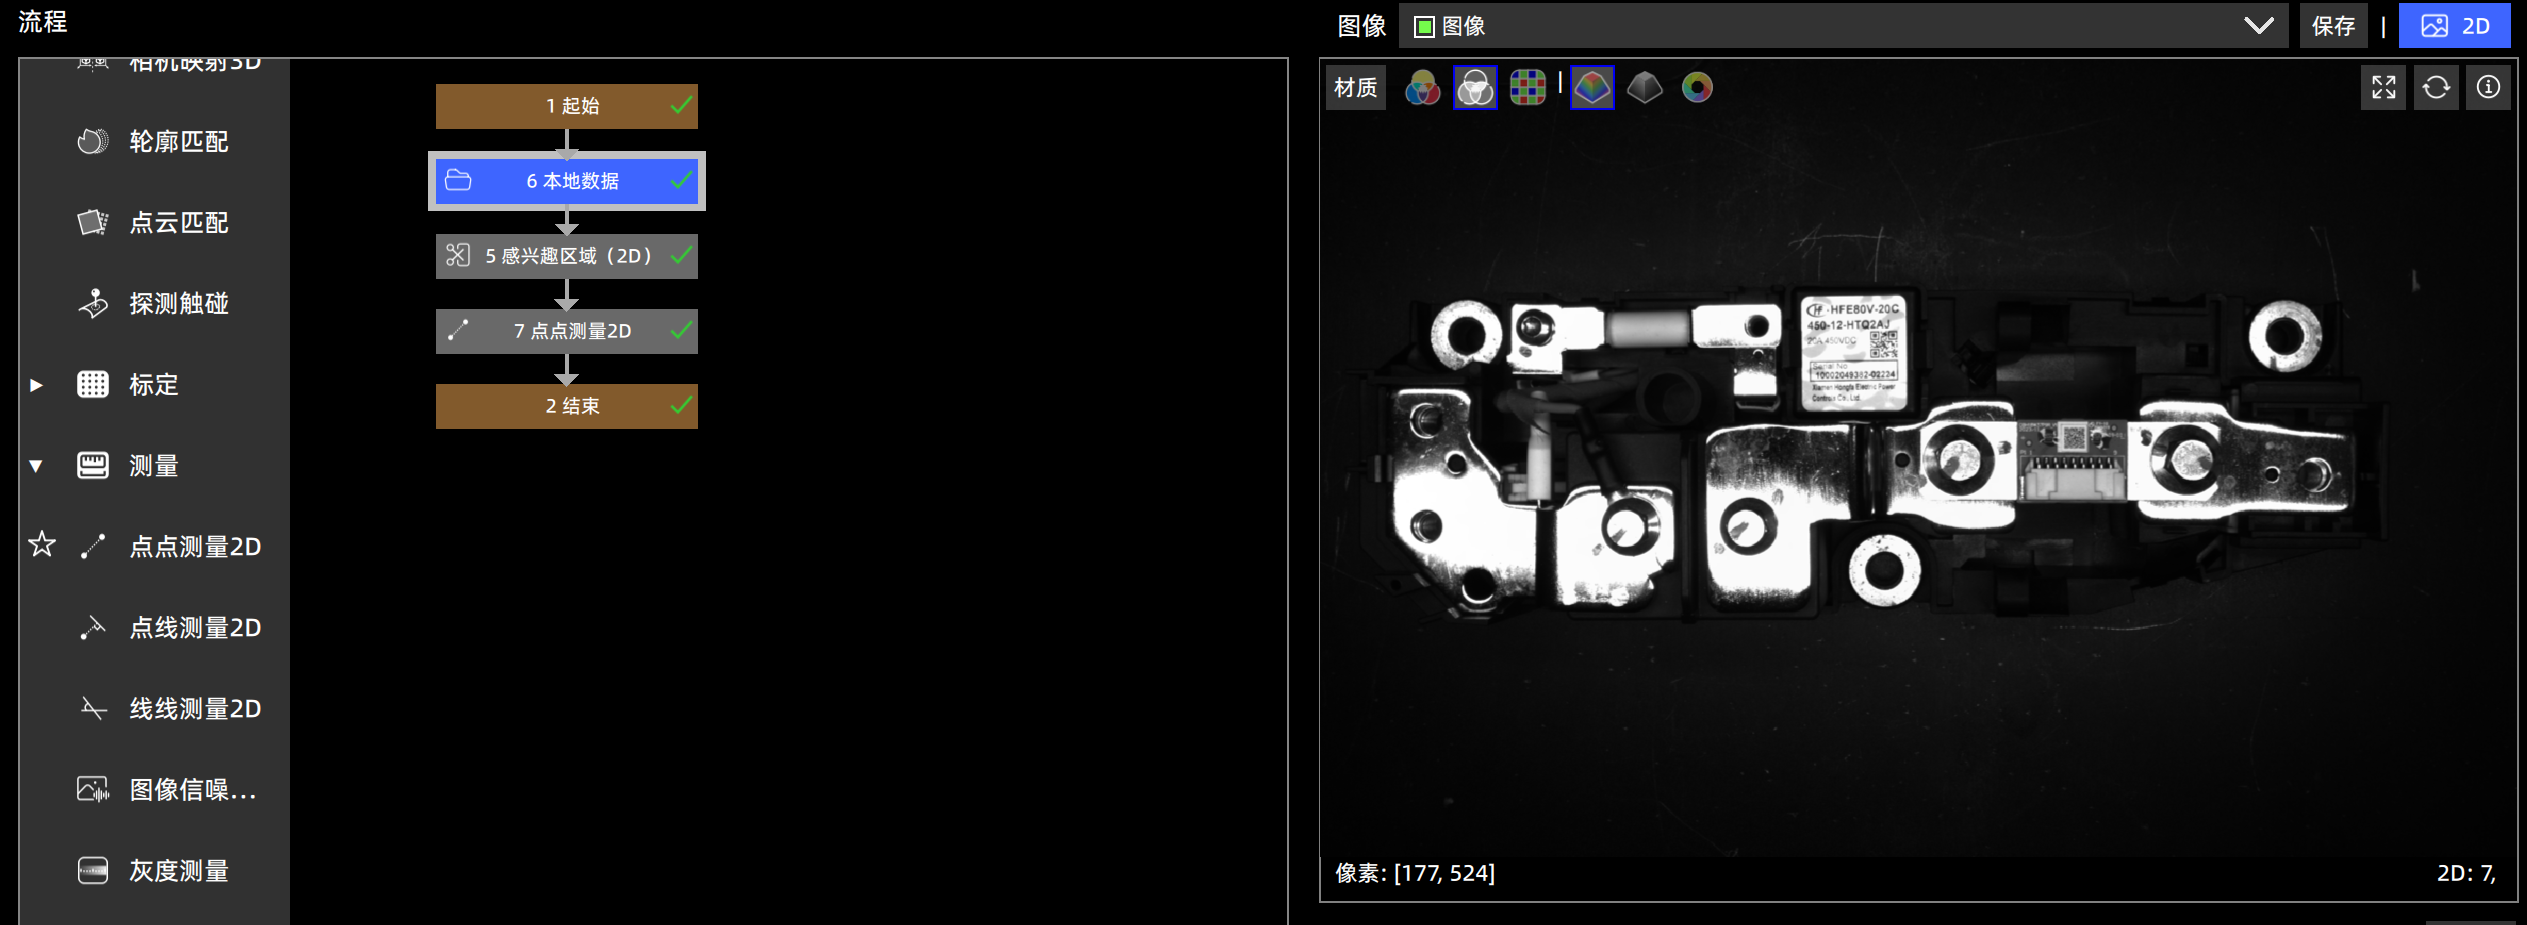
Task: Click the 流程 panel title
Action: (43, 22)
